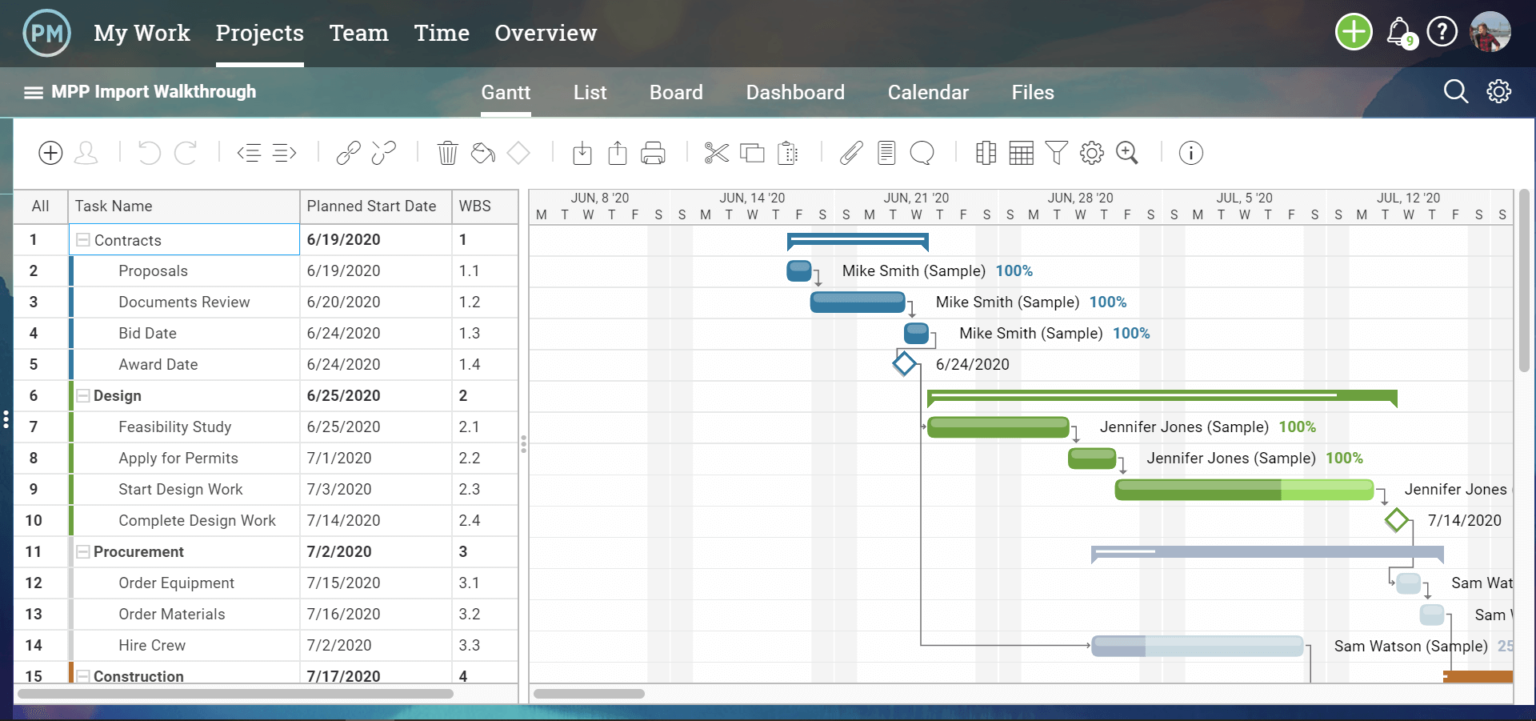Open the hamburger menu beside project name
The width and height of the screenshot is (1536, 721).
33,93
